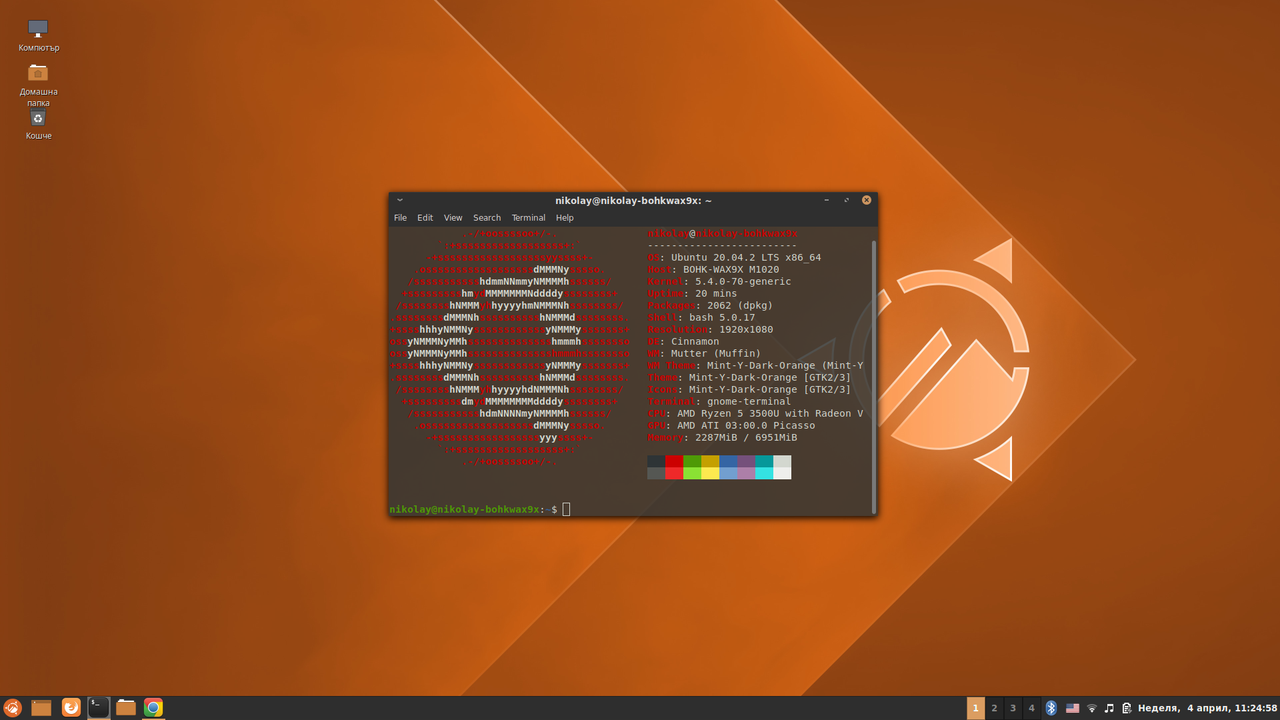Minimize the terminal window
This screenshot has height=720, width=1280.
coord(827,200)
